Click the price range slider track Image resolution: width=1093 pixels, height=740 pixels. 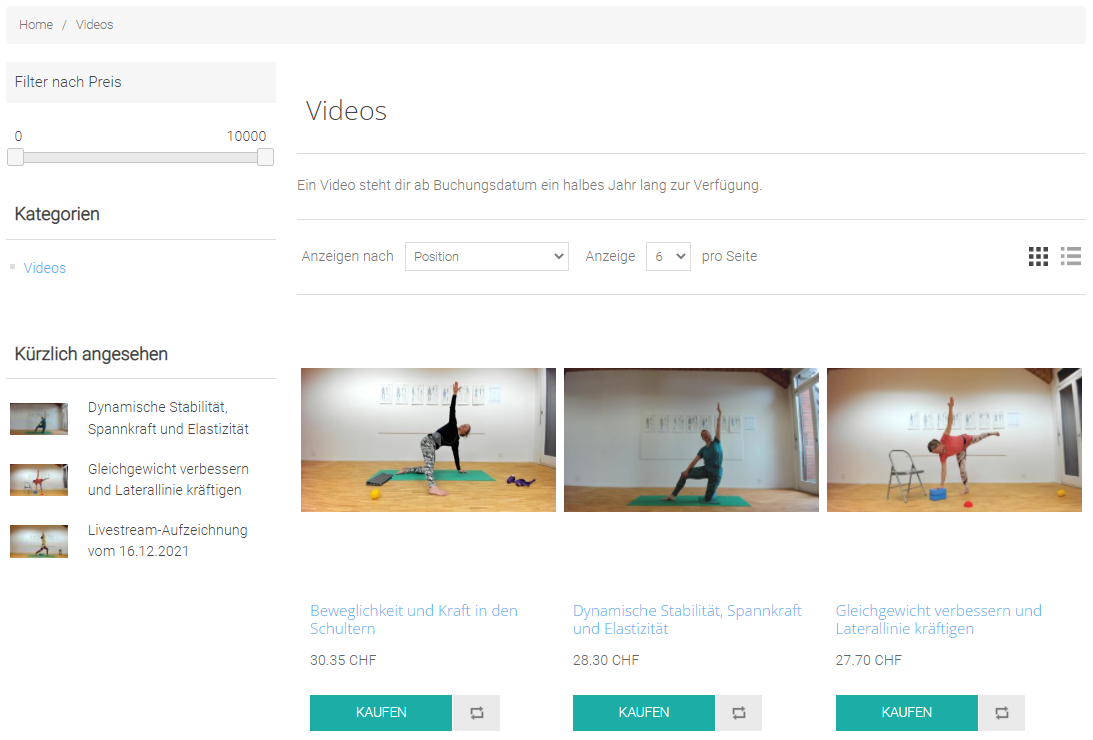pos(140,157)
